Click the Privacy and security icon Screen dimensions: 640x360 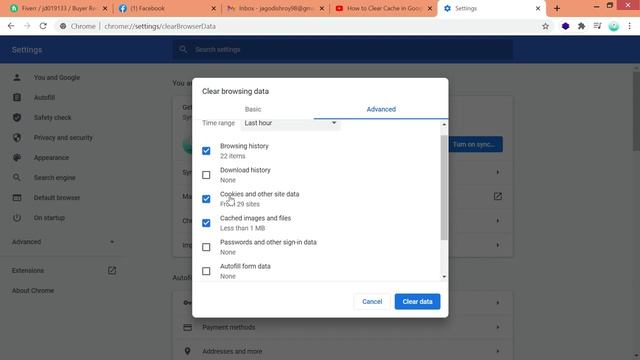[17, 137]
